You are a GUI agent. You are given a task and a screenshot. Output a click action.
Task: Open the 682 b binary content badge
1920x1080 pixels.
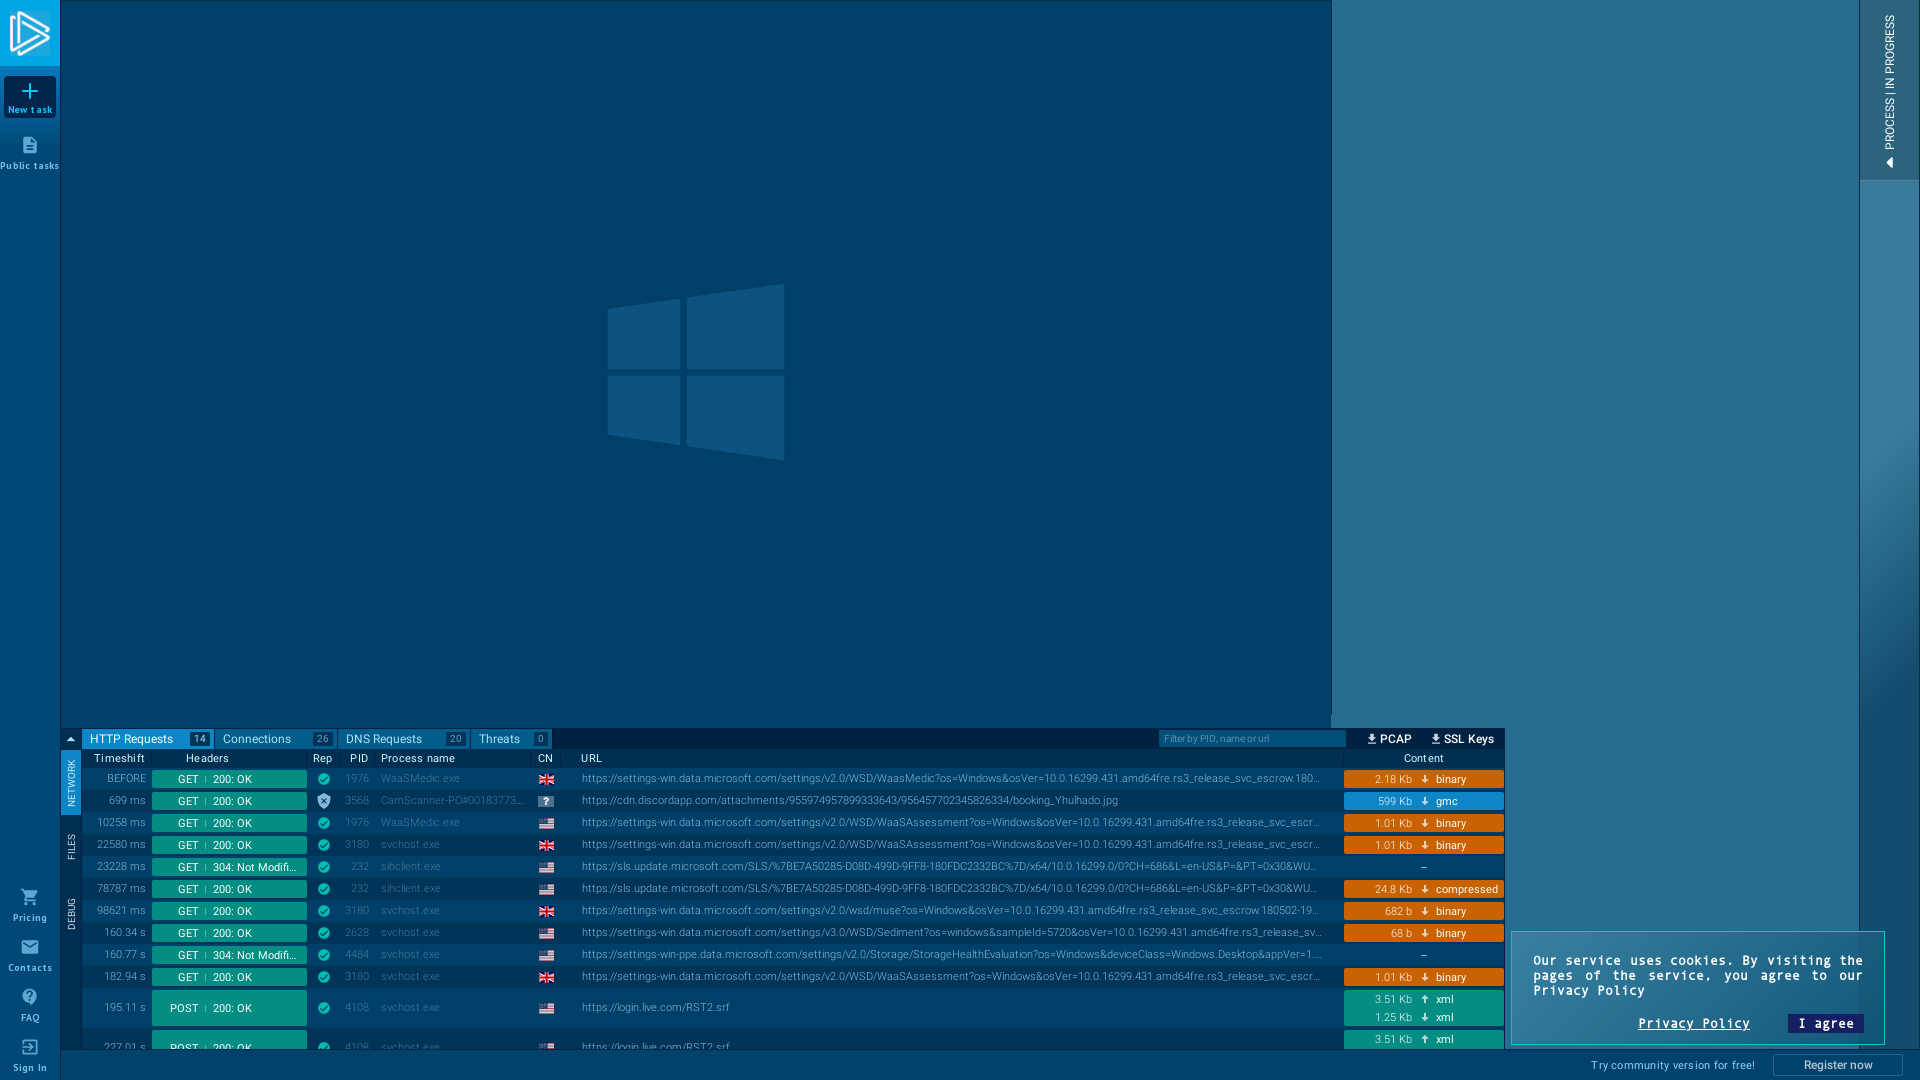(x=1423, y=911)
